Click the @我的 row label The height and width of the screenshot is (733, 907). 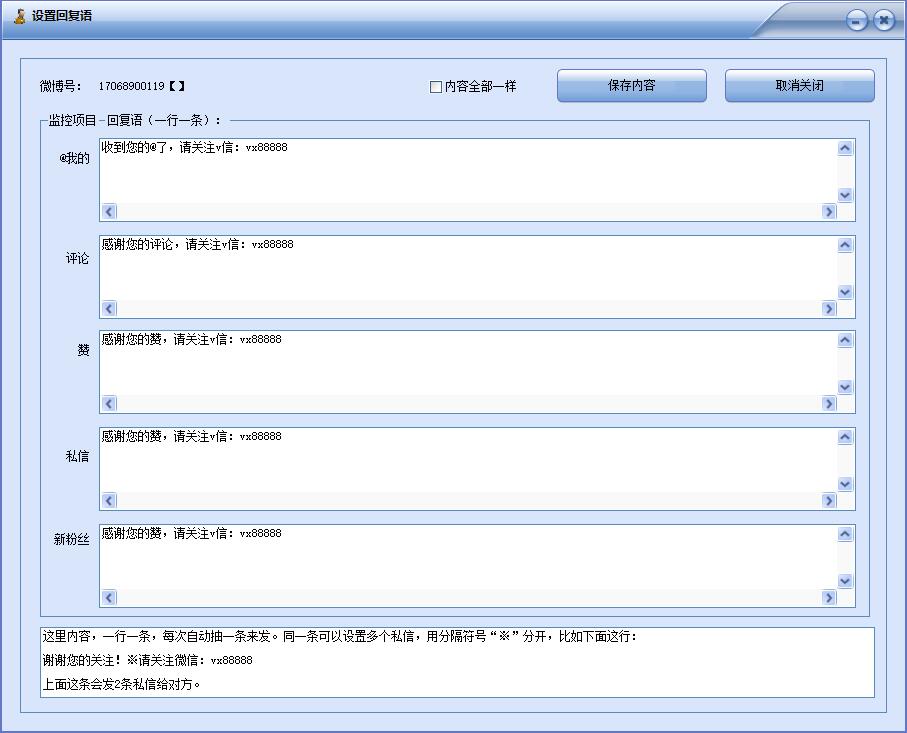[75, 158]
